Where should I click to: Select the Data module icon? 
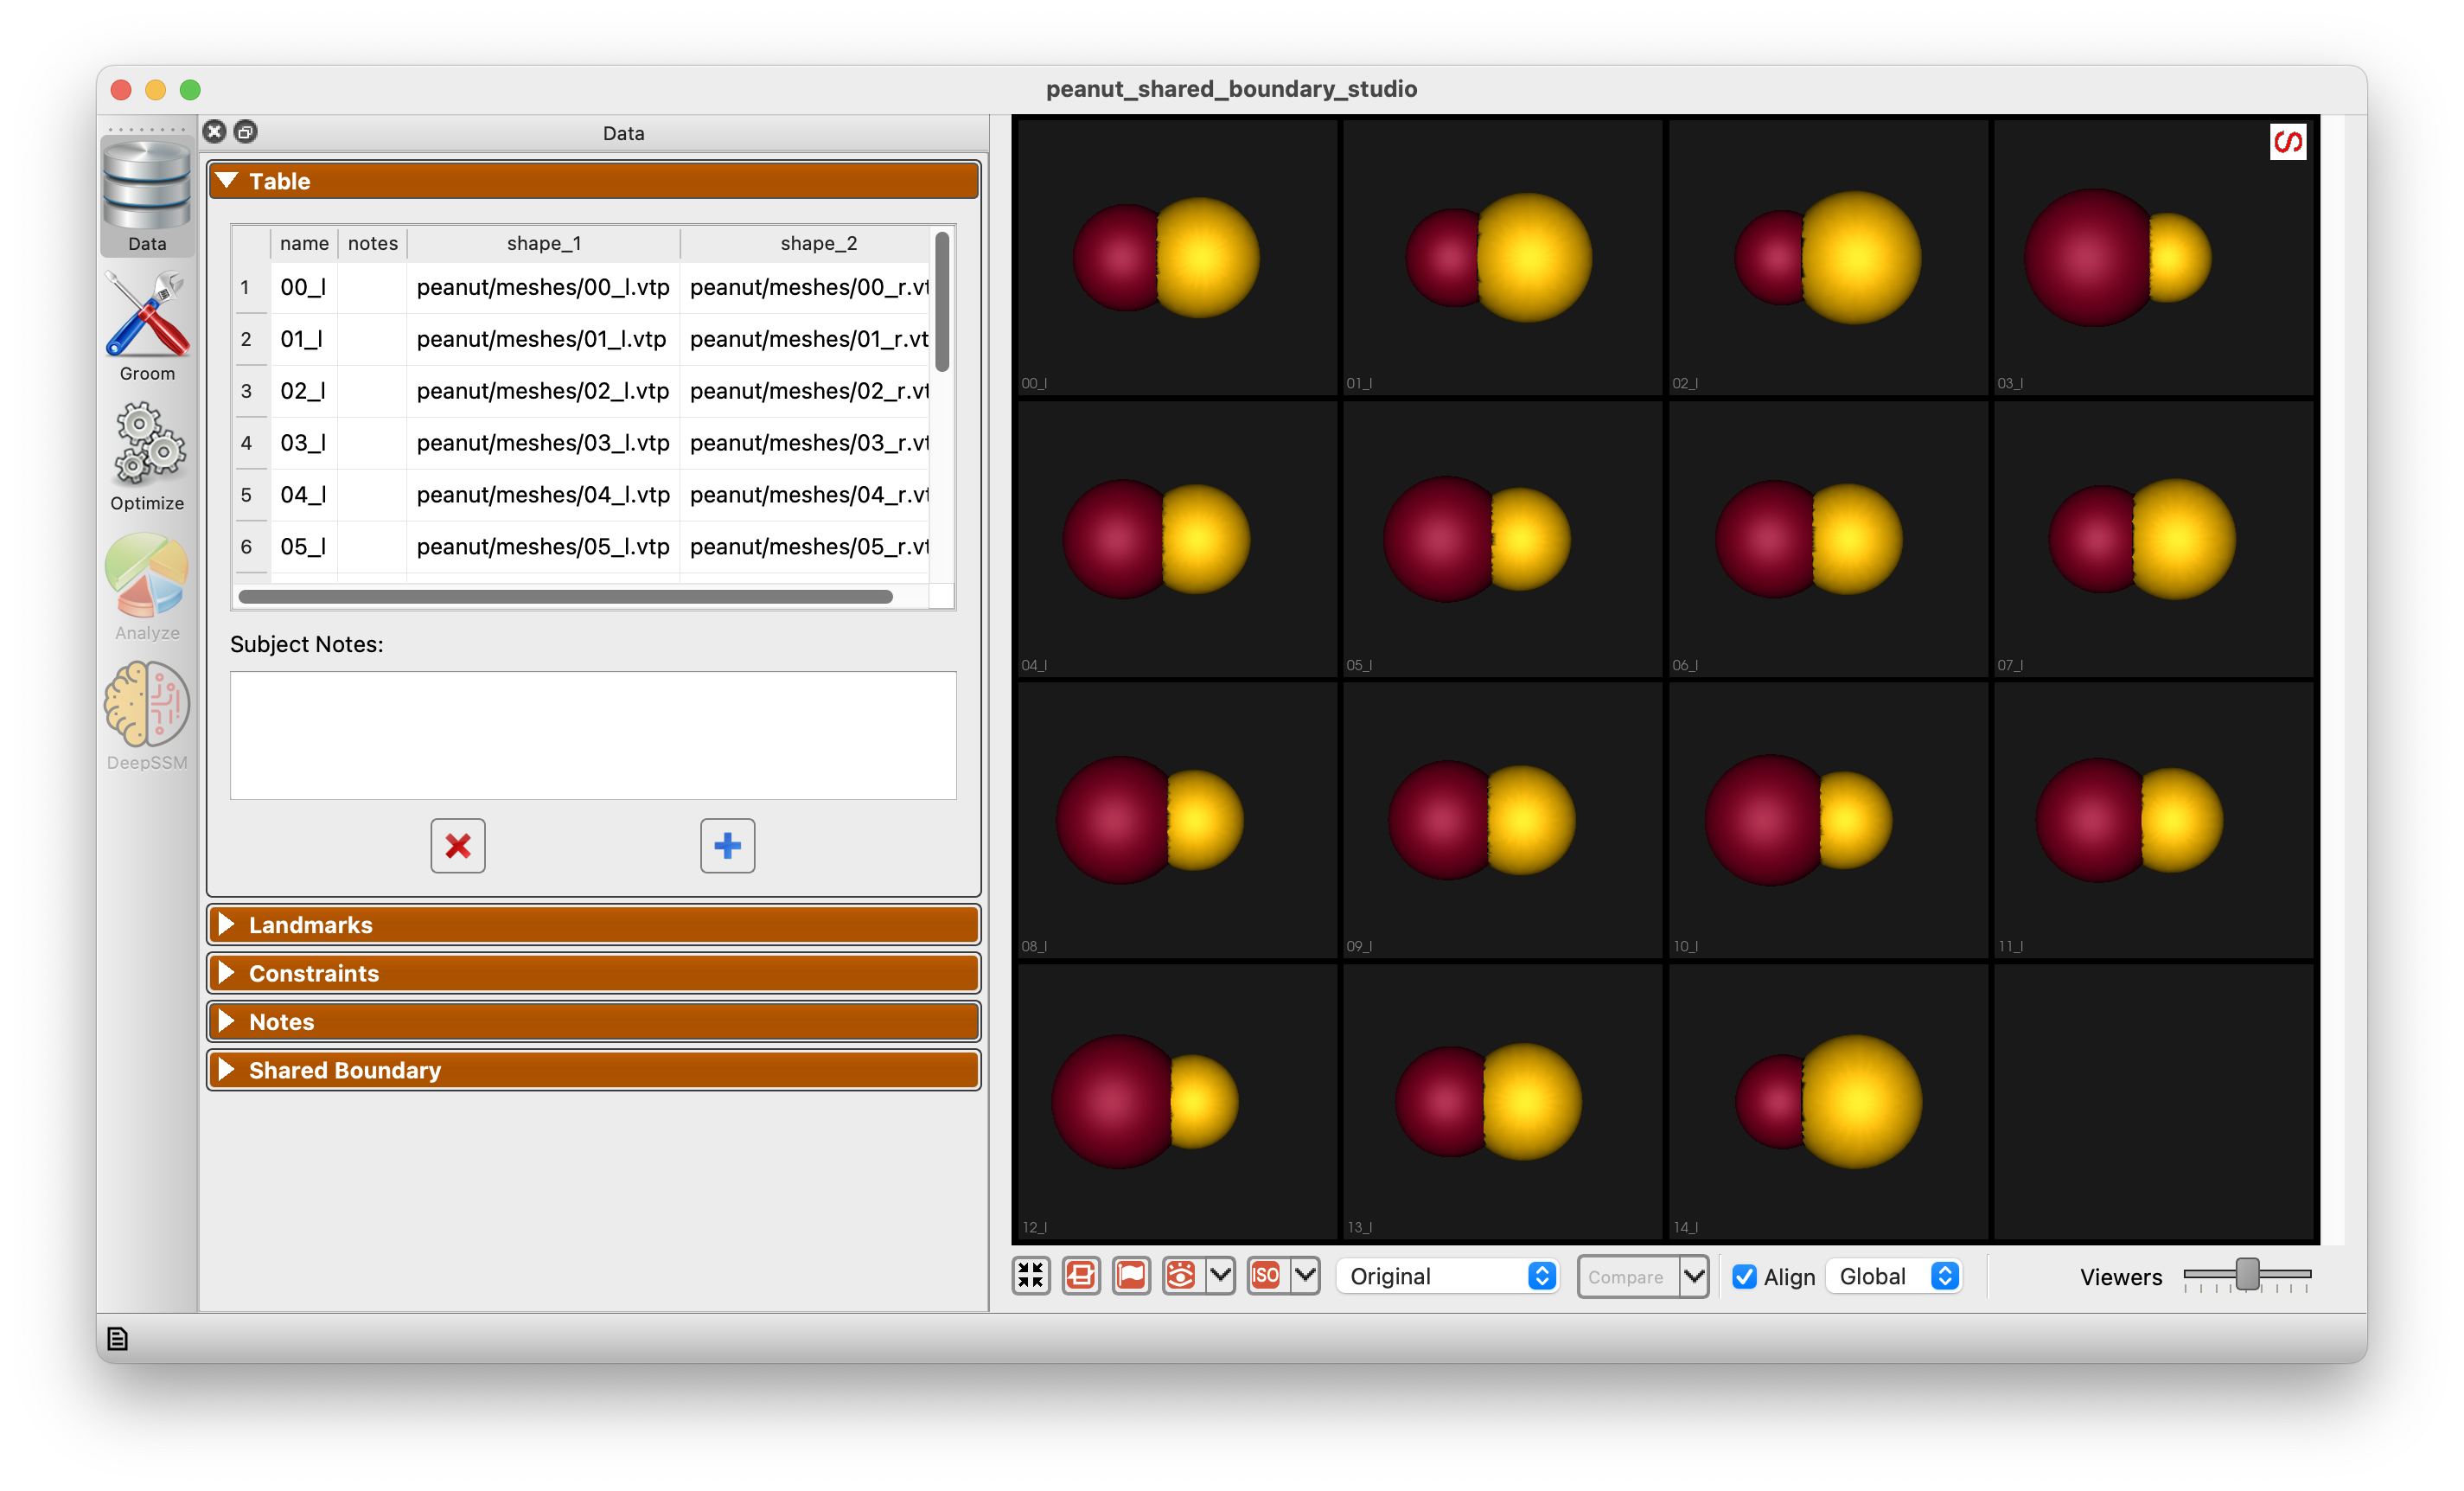[147, 196]
